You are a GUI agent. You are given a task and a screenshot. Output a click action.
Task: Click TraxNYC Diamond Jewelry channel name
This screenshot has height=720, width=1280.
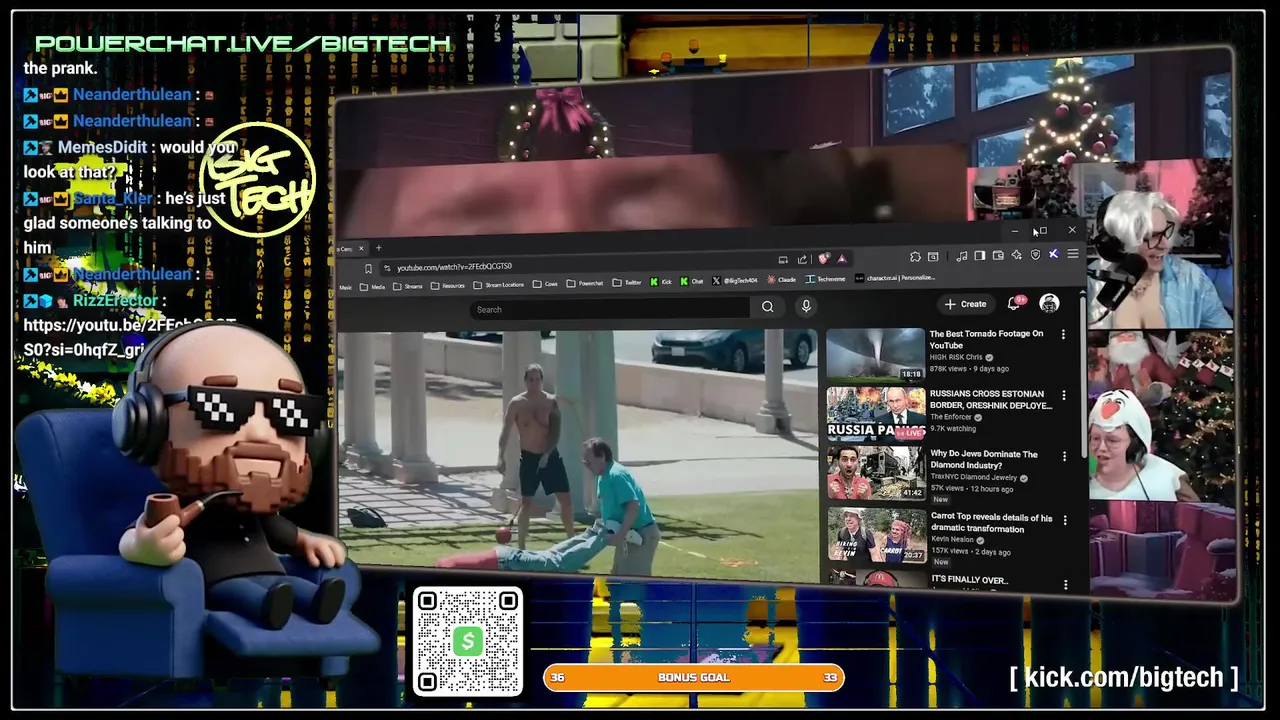[974, 477]
